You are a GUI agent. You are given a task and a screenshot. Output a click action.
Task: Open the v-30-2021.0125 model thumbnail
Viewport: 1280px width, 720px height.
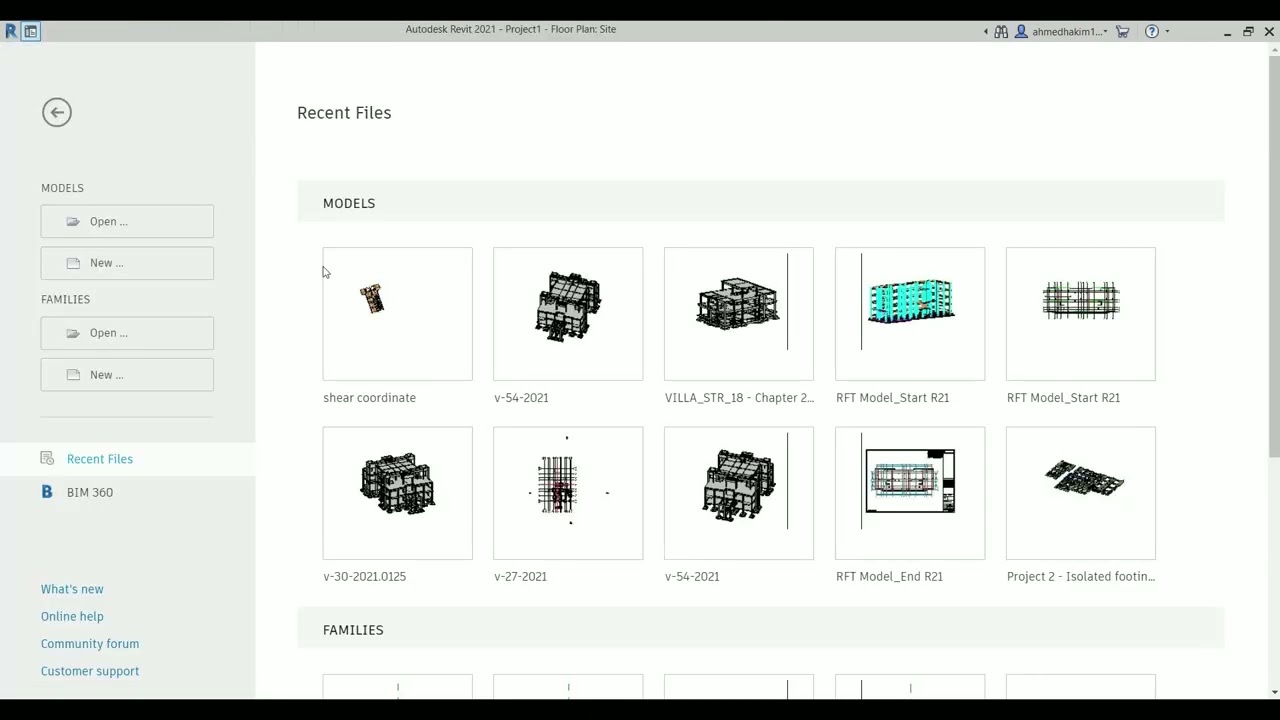(x=397, y=493)
